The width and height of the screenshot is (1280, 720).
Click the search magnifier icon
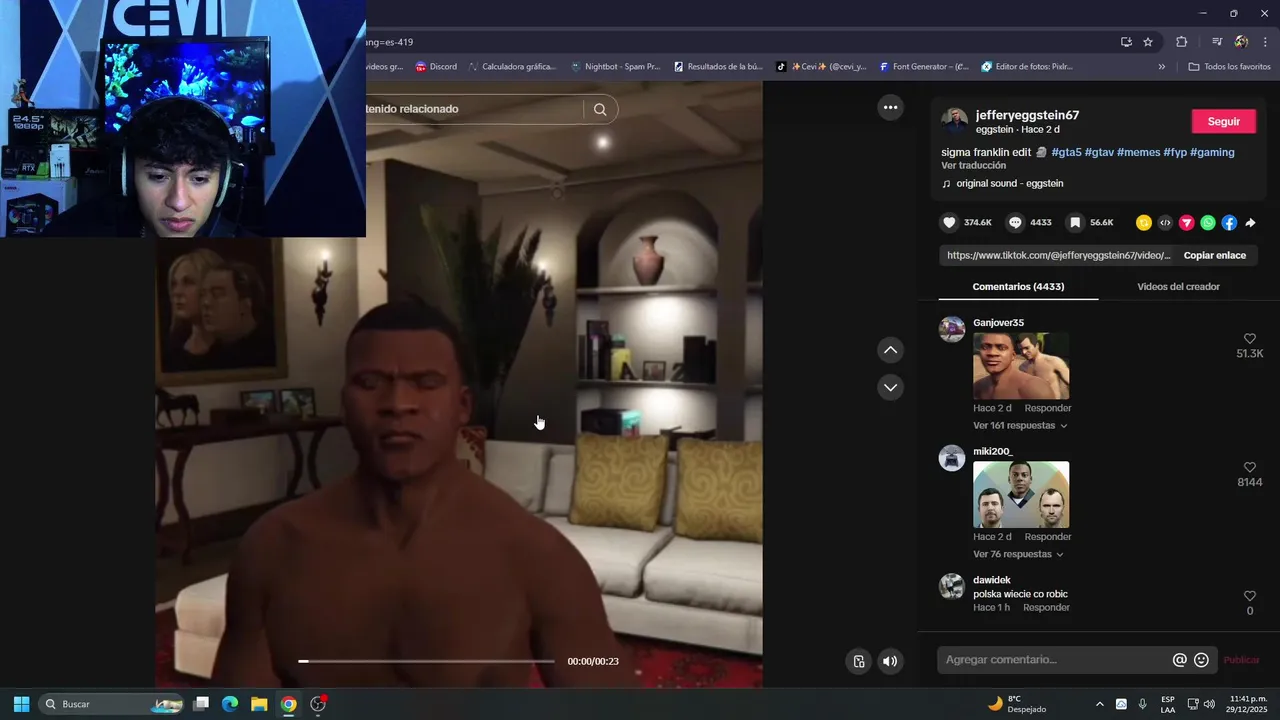[600, 109]
